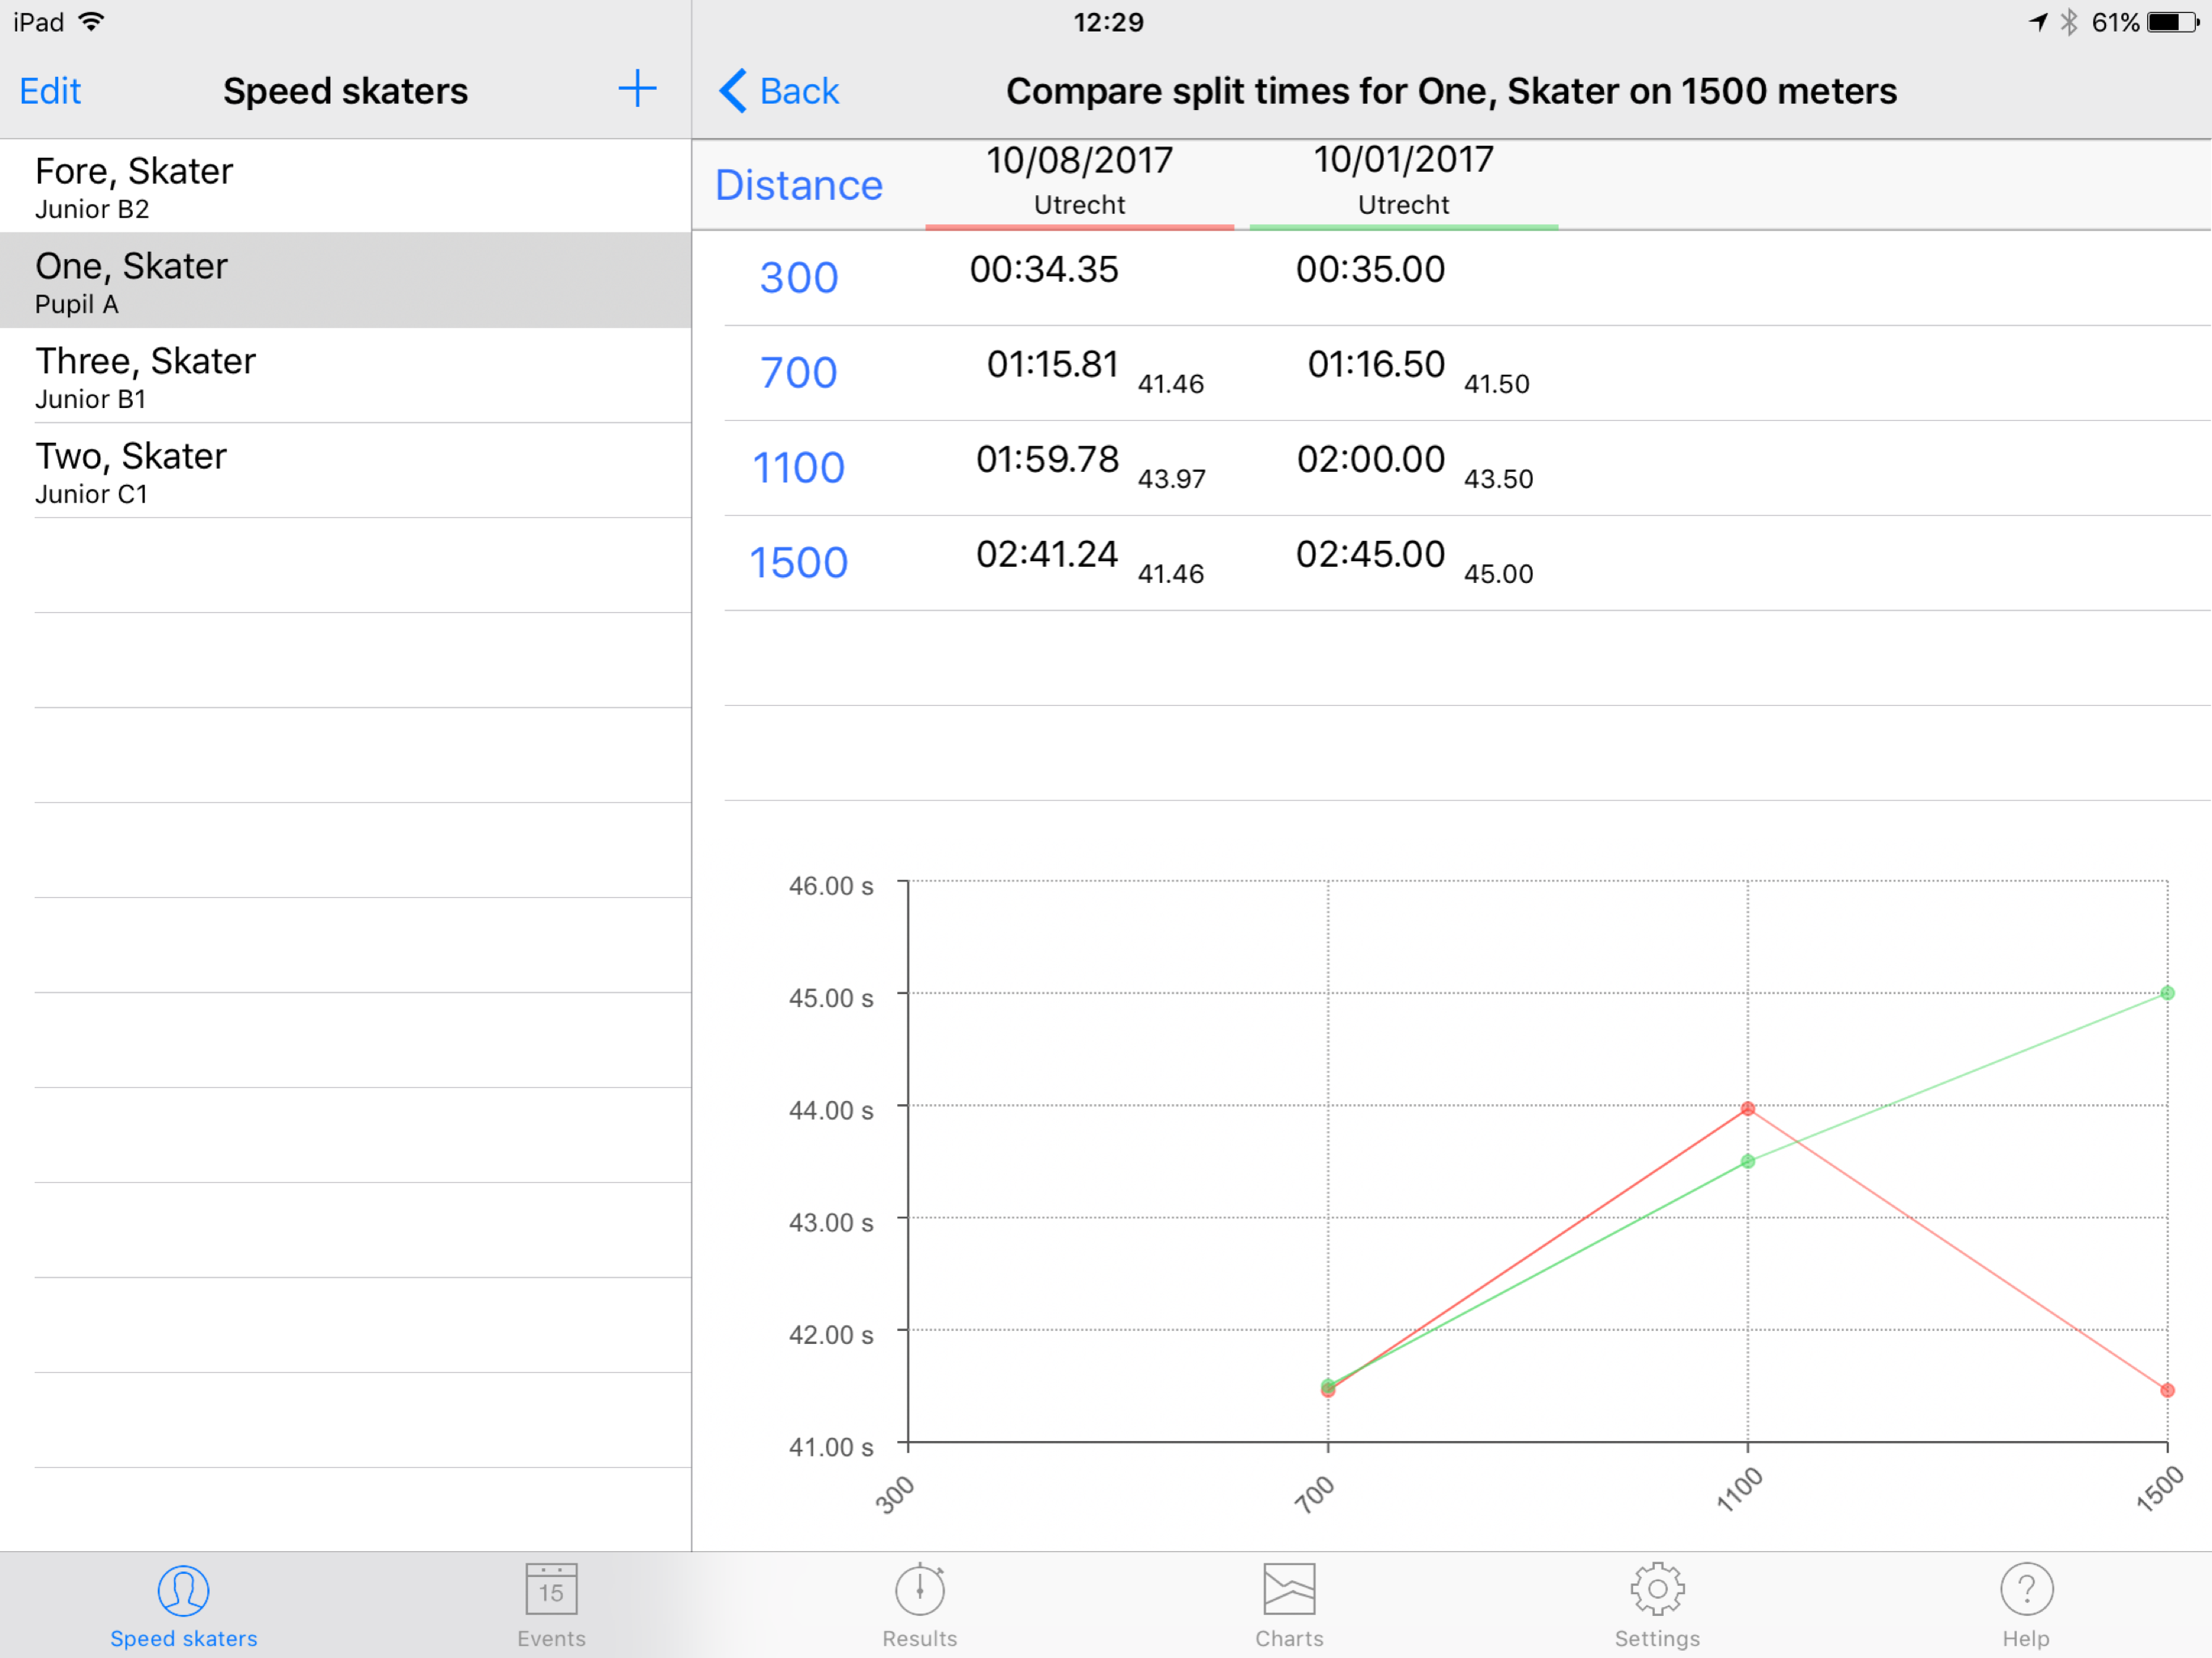2212x1658 pixels.
Task: Tap the 00:35.00 split time
Action: (x=1370, y=269)
